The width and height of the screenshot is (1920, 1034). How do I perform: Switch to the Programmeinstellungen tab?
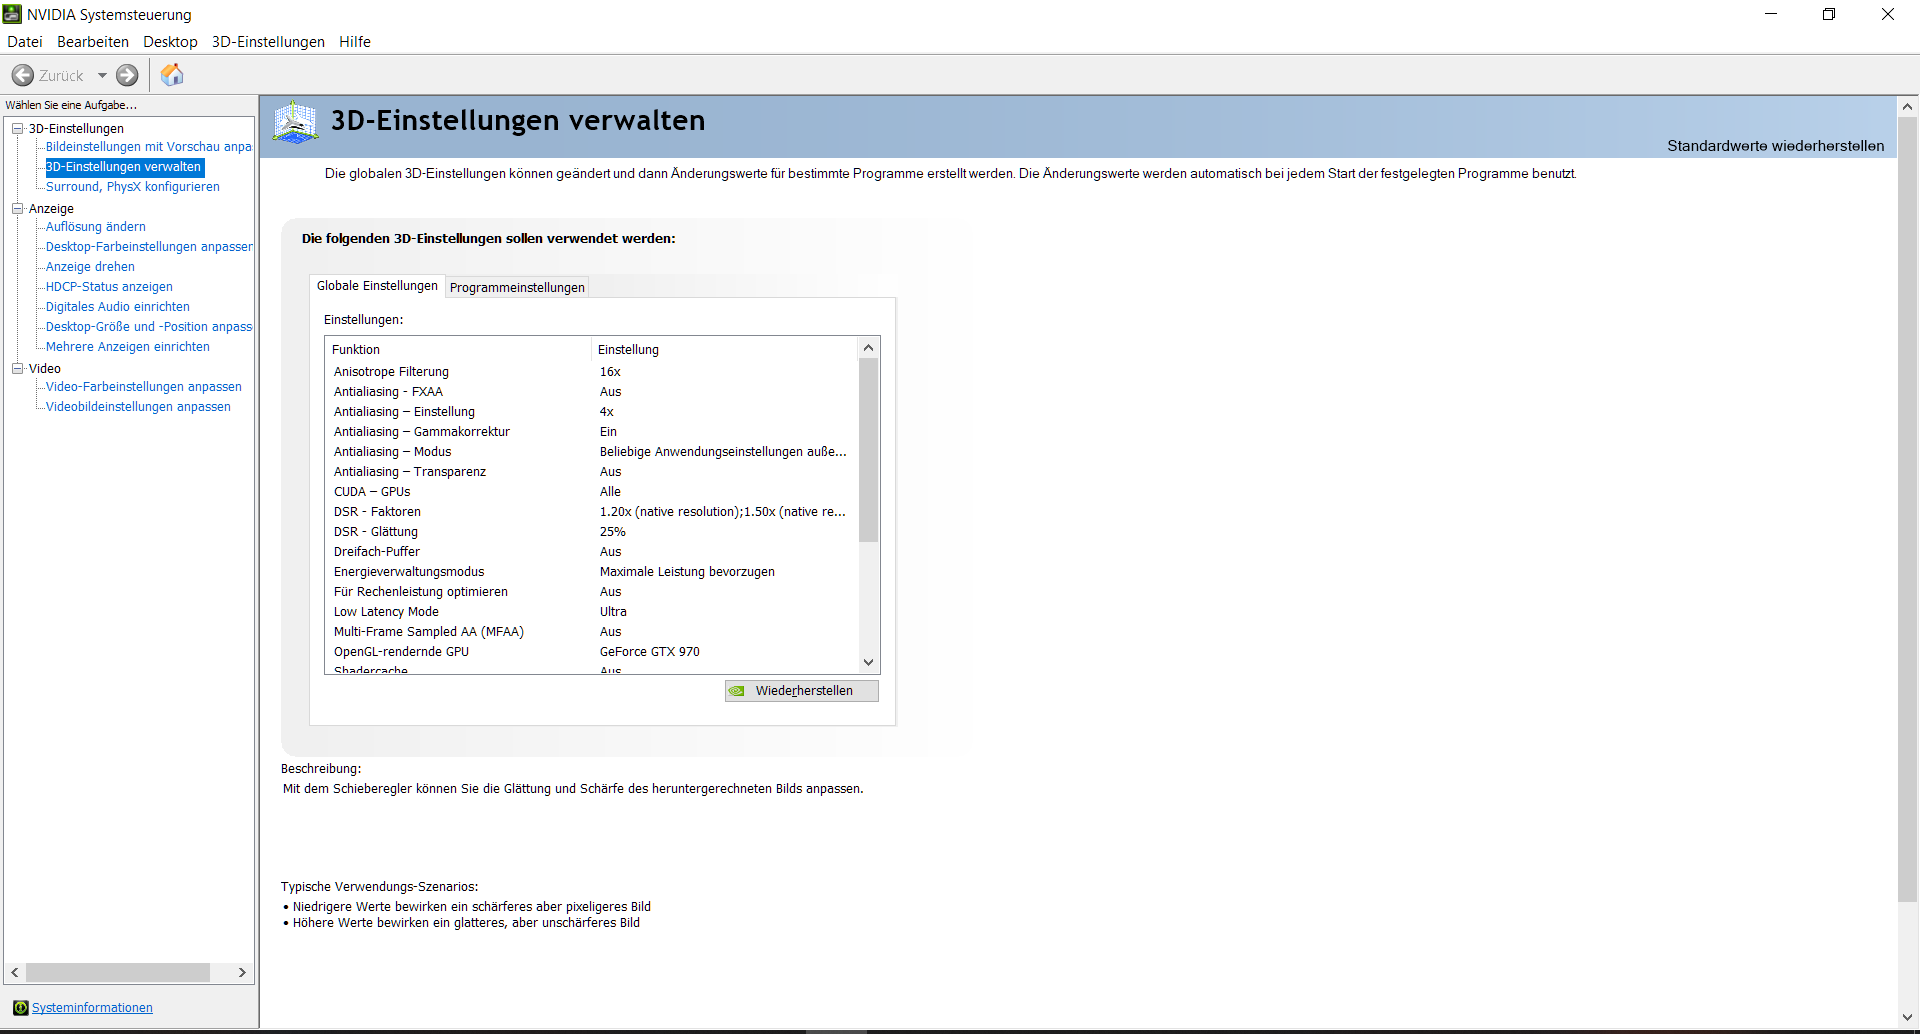coord(517,288)
